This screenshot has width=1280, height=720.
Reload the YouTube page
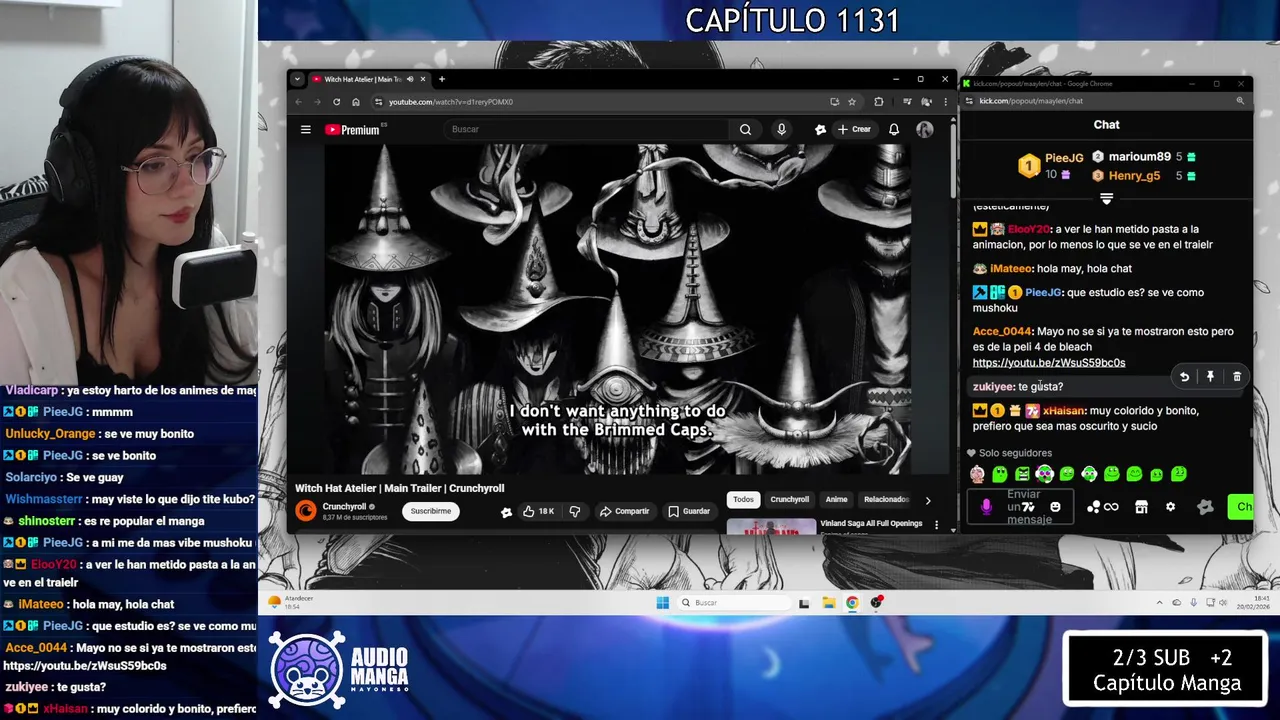tap(336, 102)
